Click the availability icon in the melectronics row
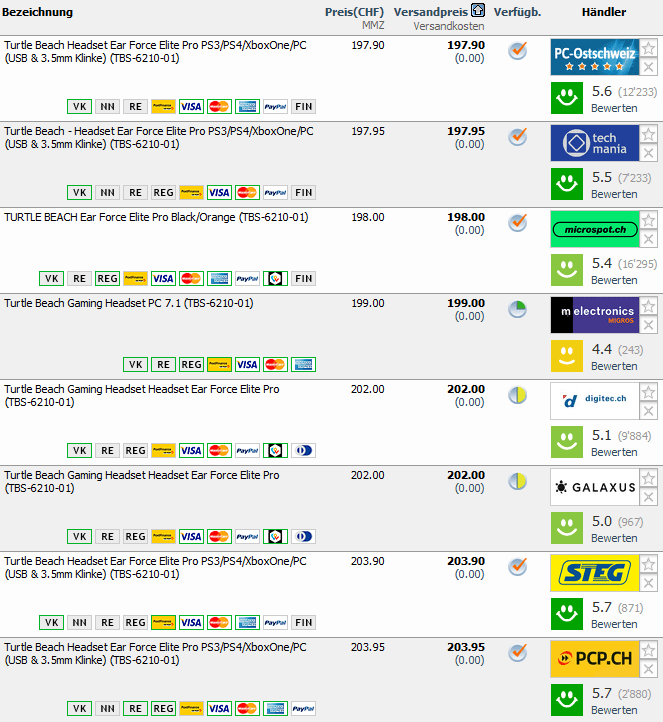The width and height of the screenshot is (663, 722). pyautogui.click(x=517, y=309)
